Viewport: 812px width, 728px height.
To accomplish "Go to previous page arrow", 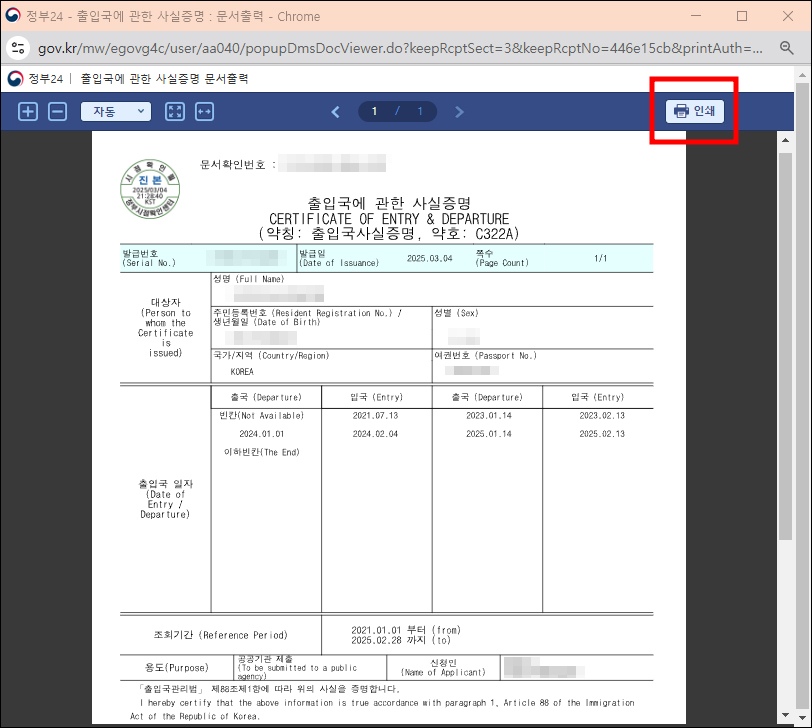I will point(336,112).
